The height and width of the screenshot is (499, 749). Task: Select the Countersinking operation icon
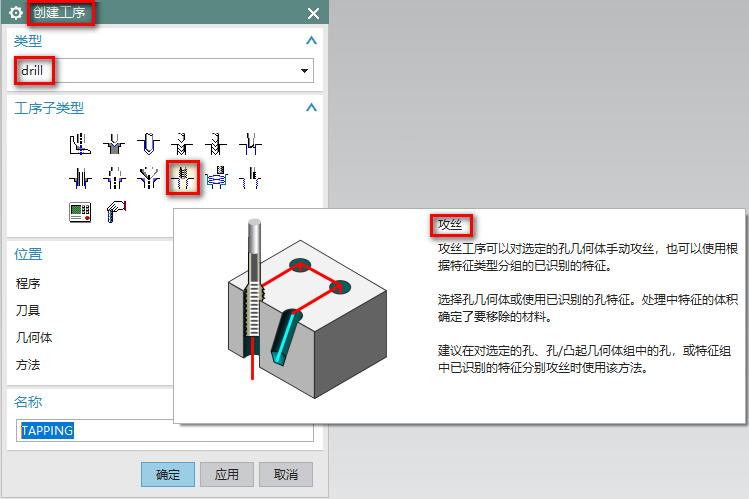[x=148, y=178]
